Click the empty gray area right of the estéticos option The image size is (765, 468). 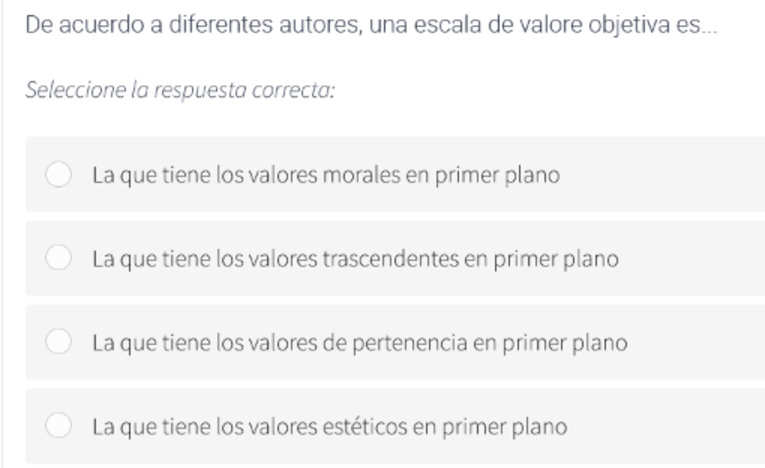pos(666,426)
